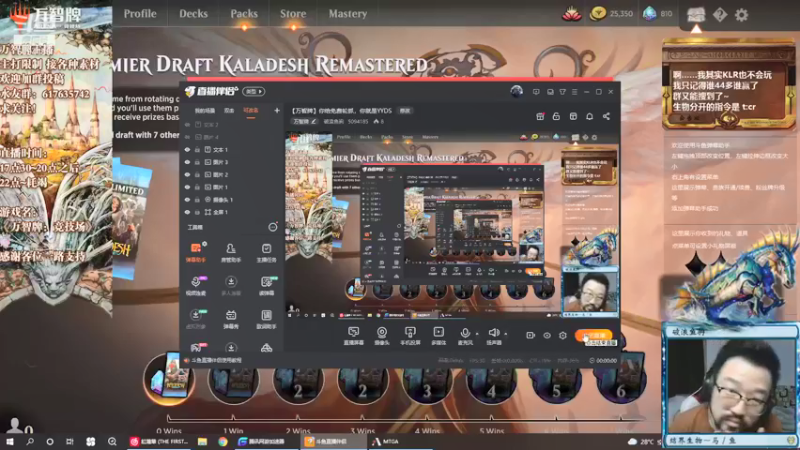The image size is (800, 450).
Task: Hide the 图片 1 source layer
Action: click(x=187, y=187)
